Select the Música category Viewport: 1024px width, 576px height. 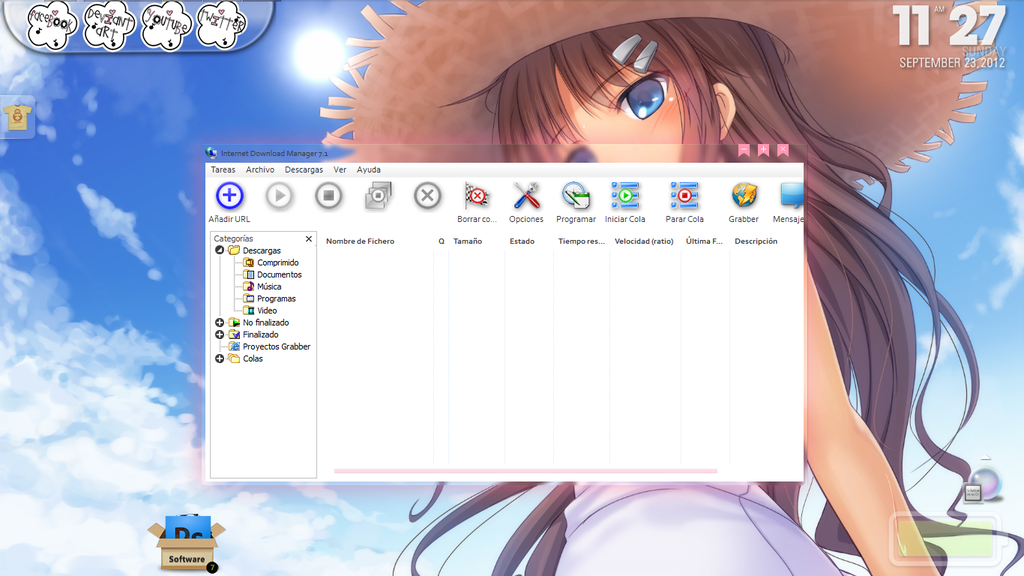tap(269, 287)
